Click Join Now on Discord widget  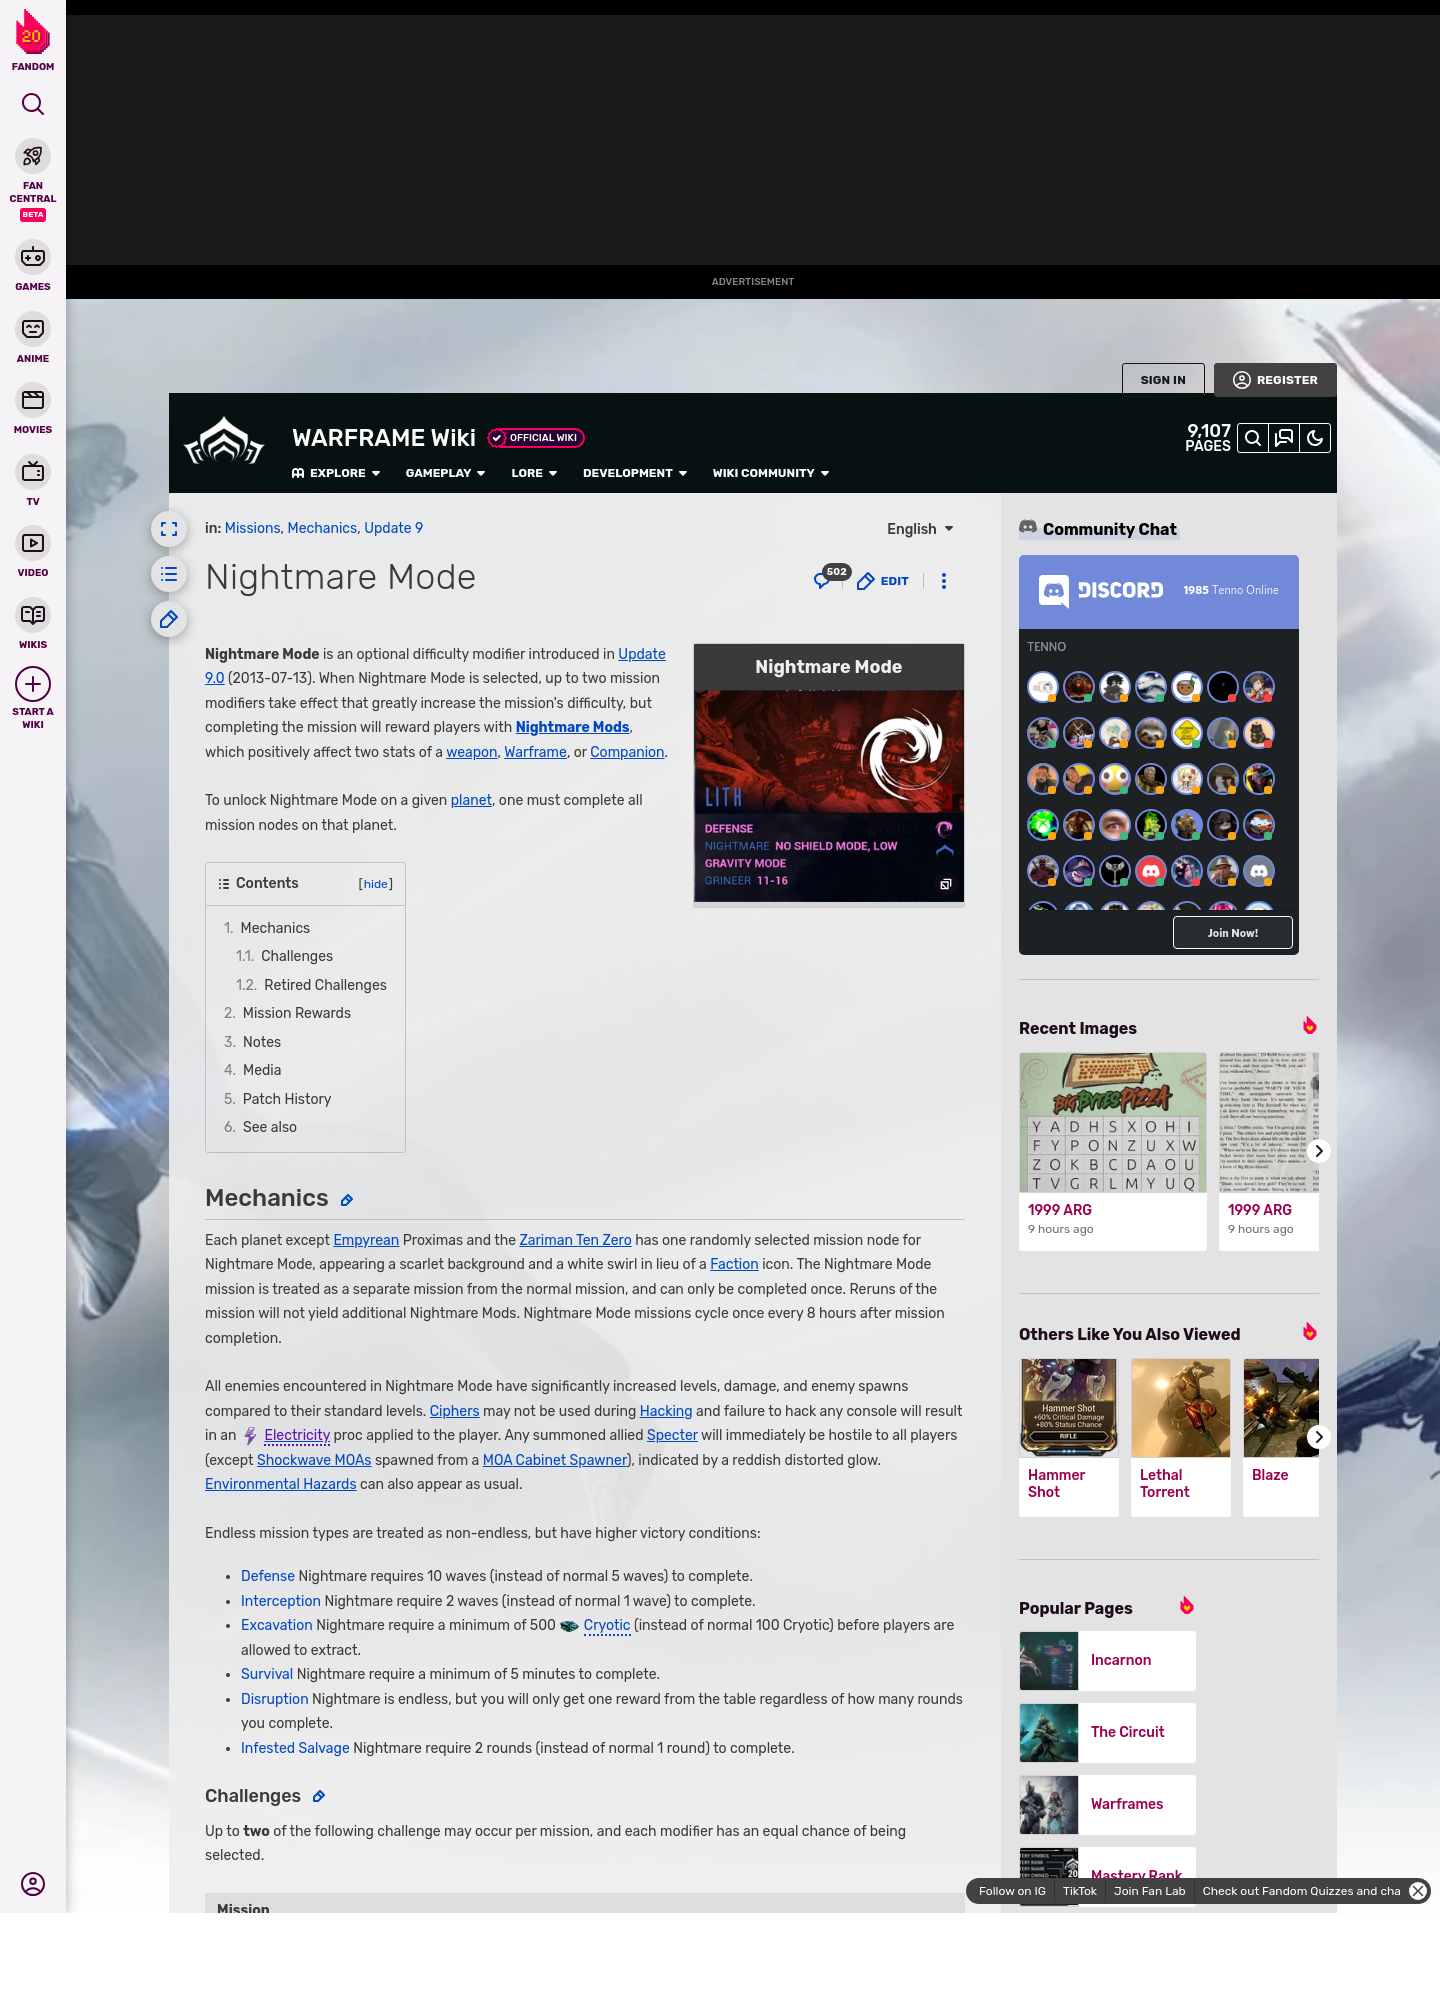[1233, 933]
